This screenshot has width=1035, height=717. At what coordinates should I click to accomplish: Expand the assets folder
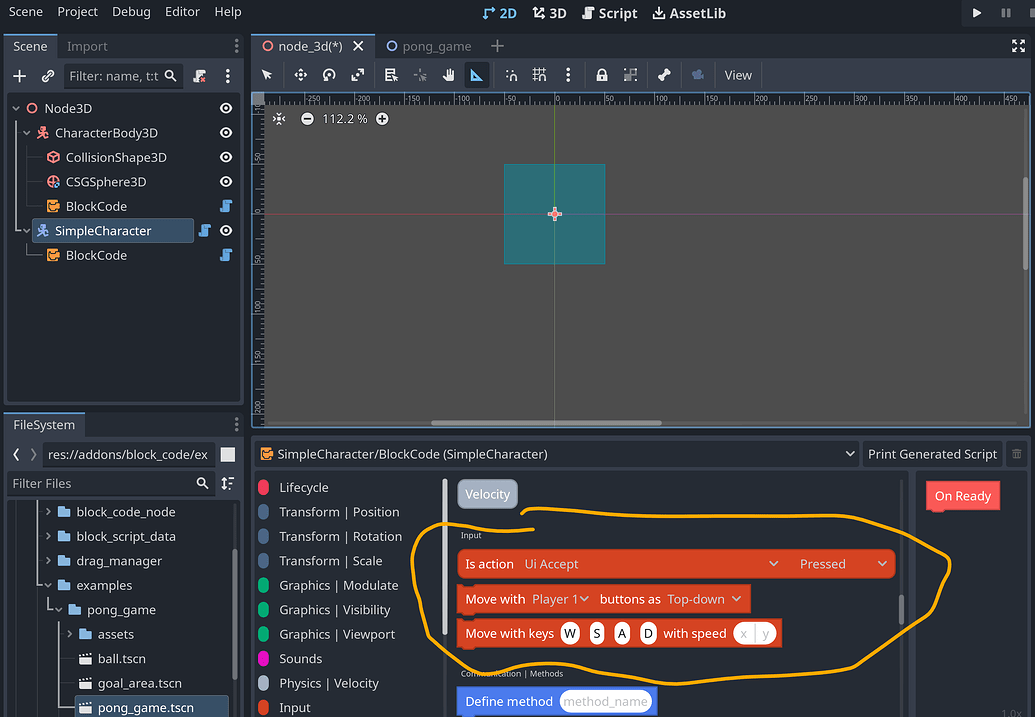pyautogui.click(x=69, y=634)
